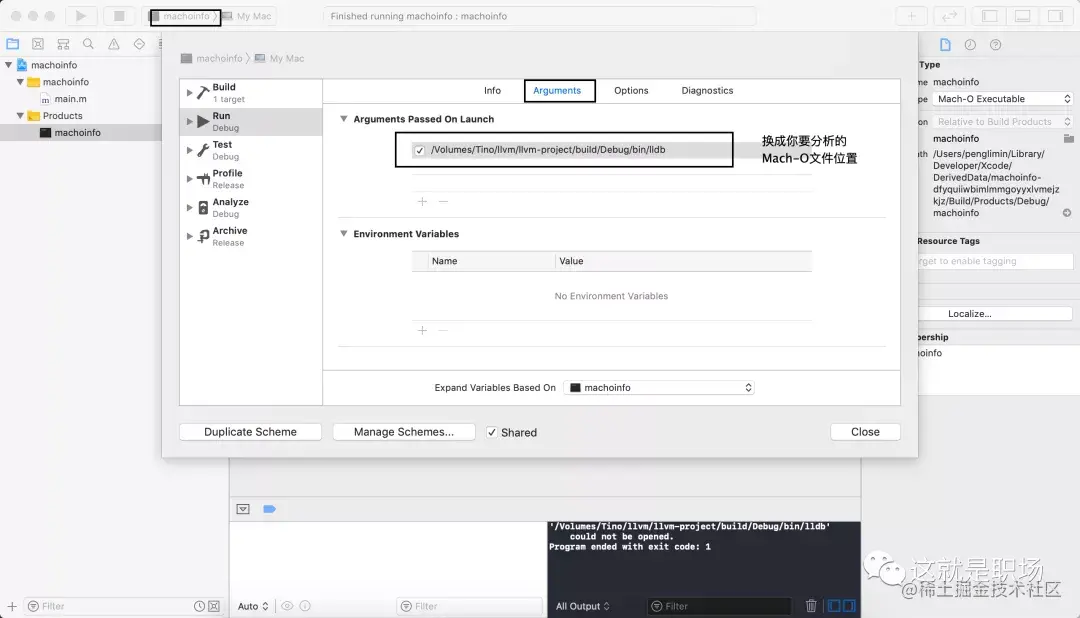Collapse Arguments Passed On Launch section
Image resolution: width=1080 pixels, height=618 pixels.
[344, 119]
